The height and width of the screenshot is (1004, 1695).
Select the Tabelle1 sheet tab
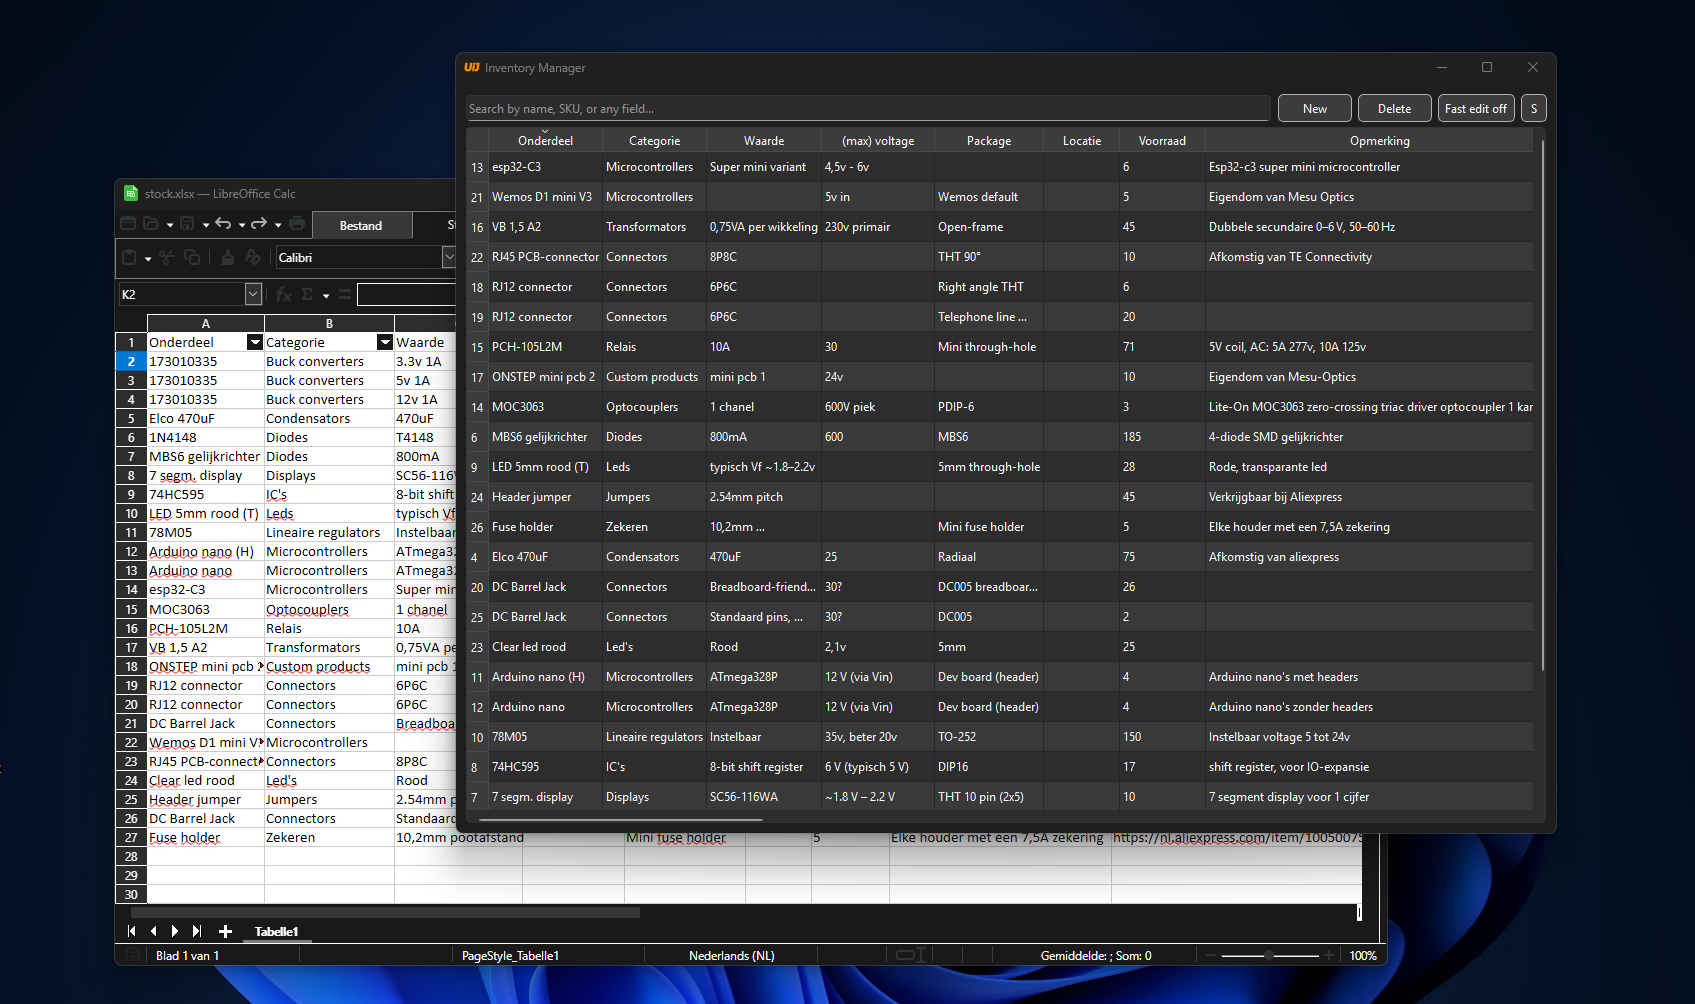pyautogui.click(x=276, y=931)
